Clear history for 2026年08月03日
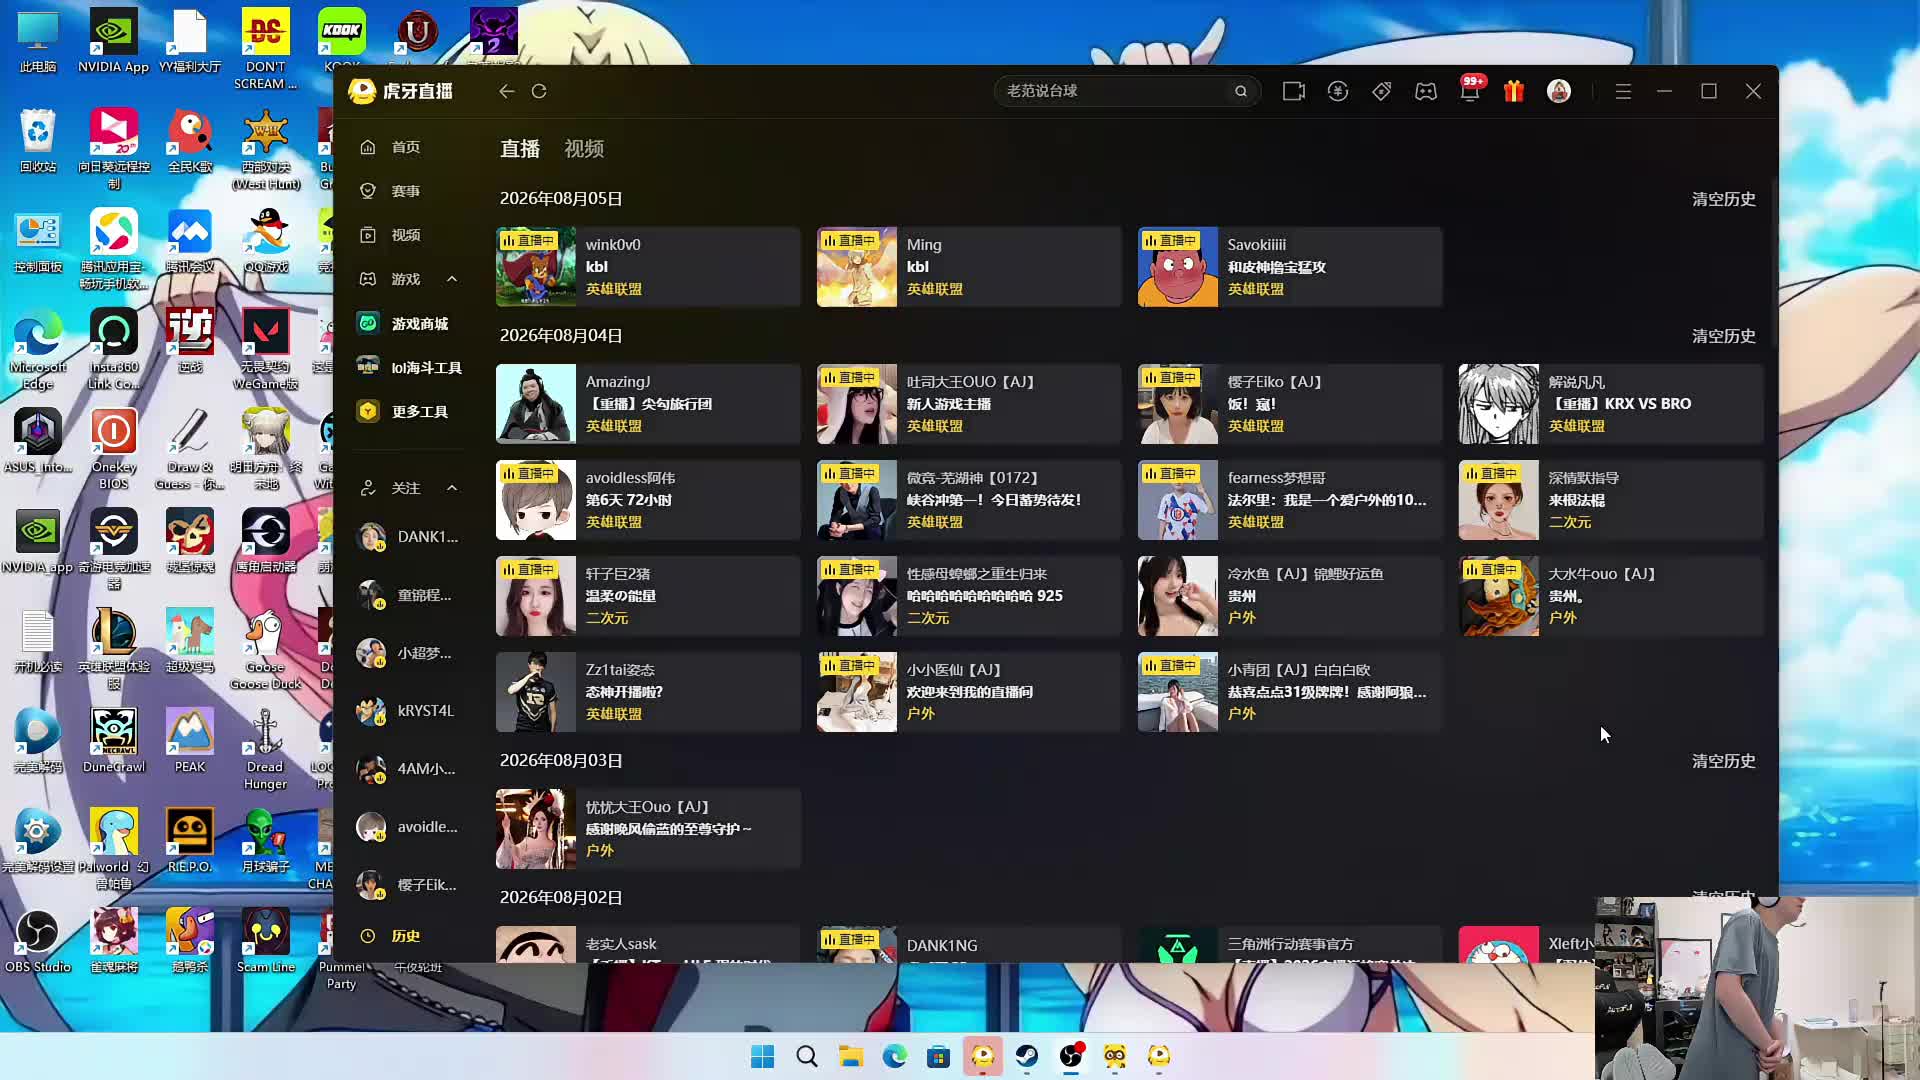Viewport: 1920px width, 1080px height. point(1723,761)
